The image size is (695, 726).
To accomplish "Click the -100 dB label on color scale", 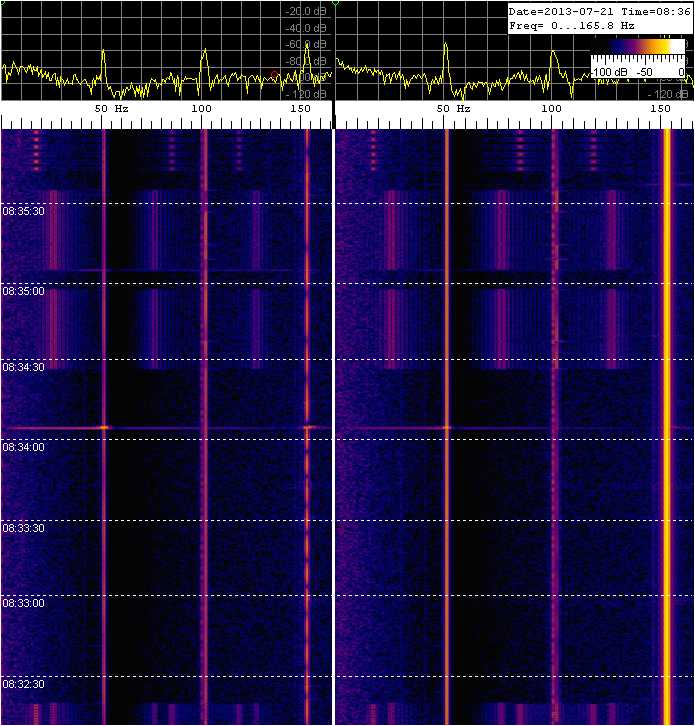I will point(607,72).
